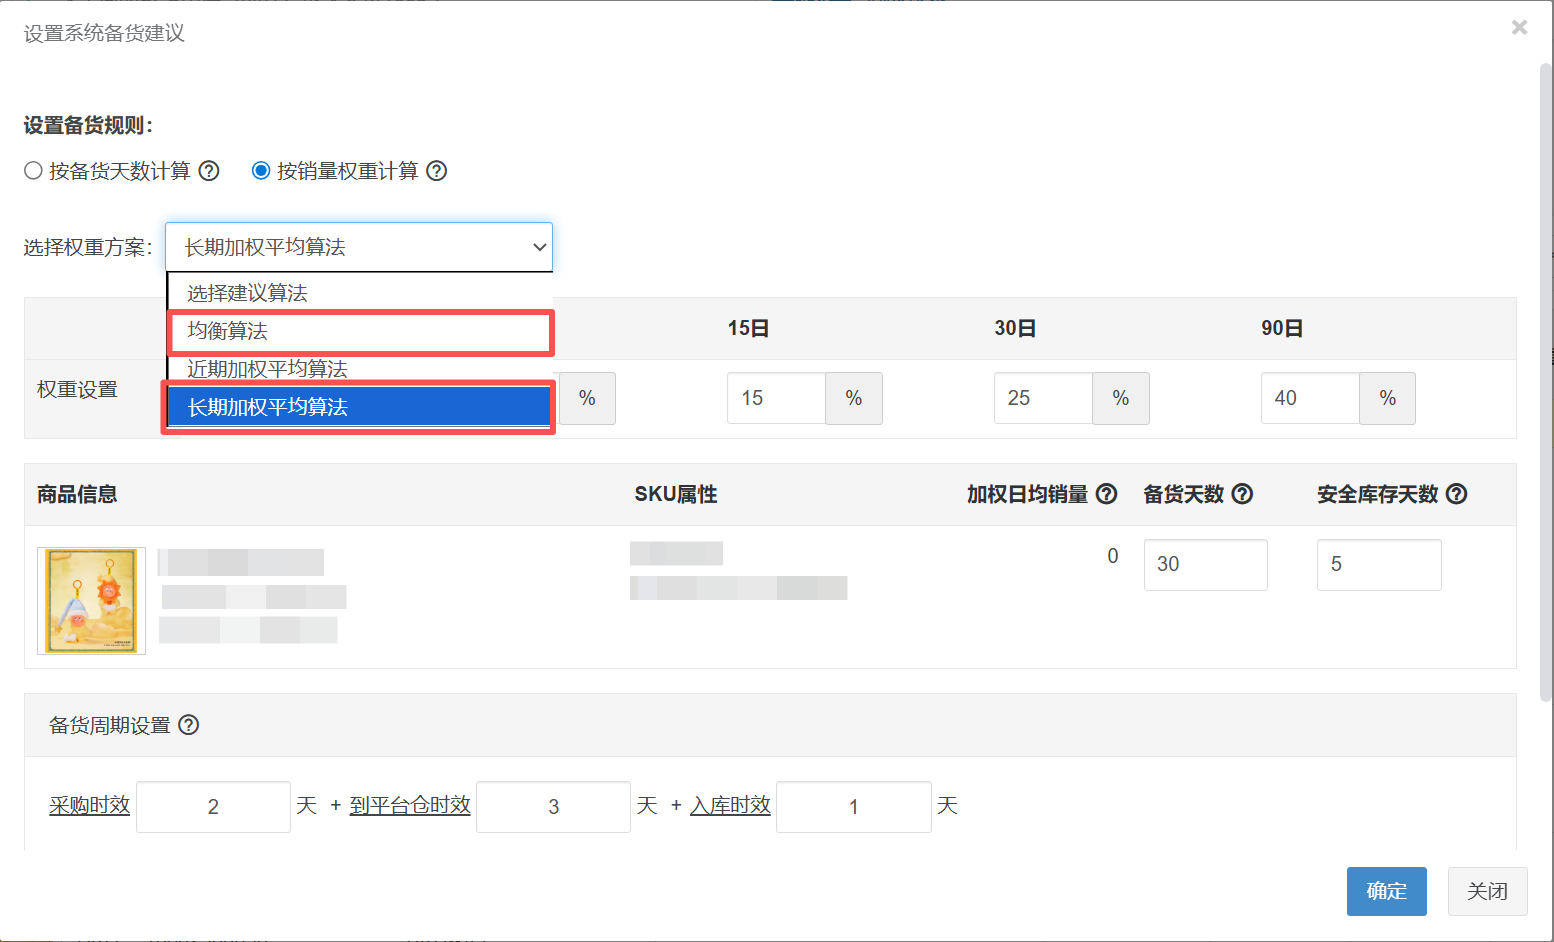Select the 按销量权重计算 radio button

[261, 171]
